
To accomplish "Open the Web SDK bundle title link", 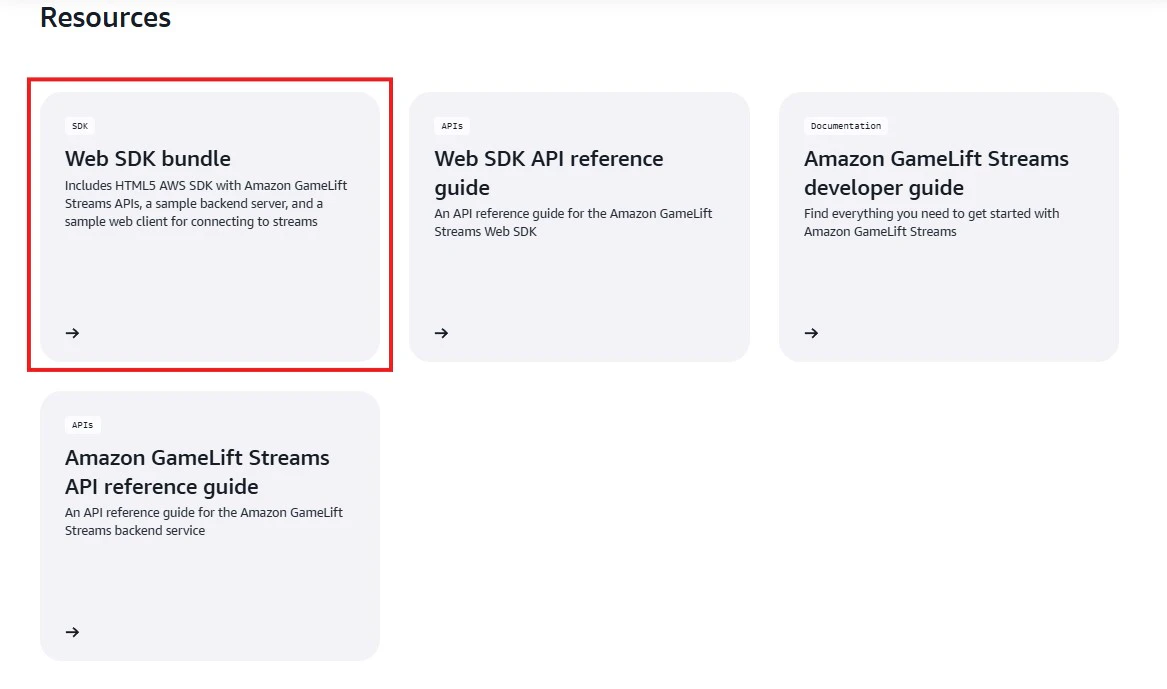I will click(147, 158).
